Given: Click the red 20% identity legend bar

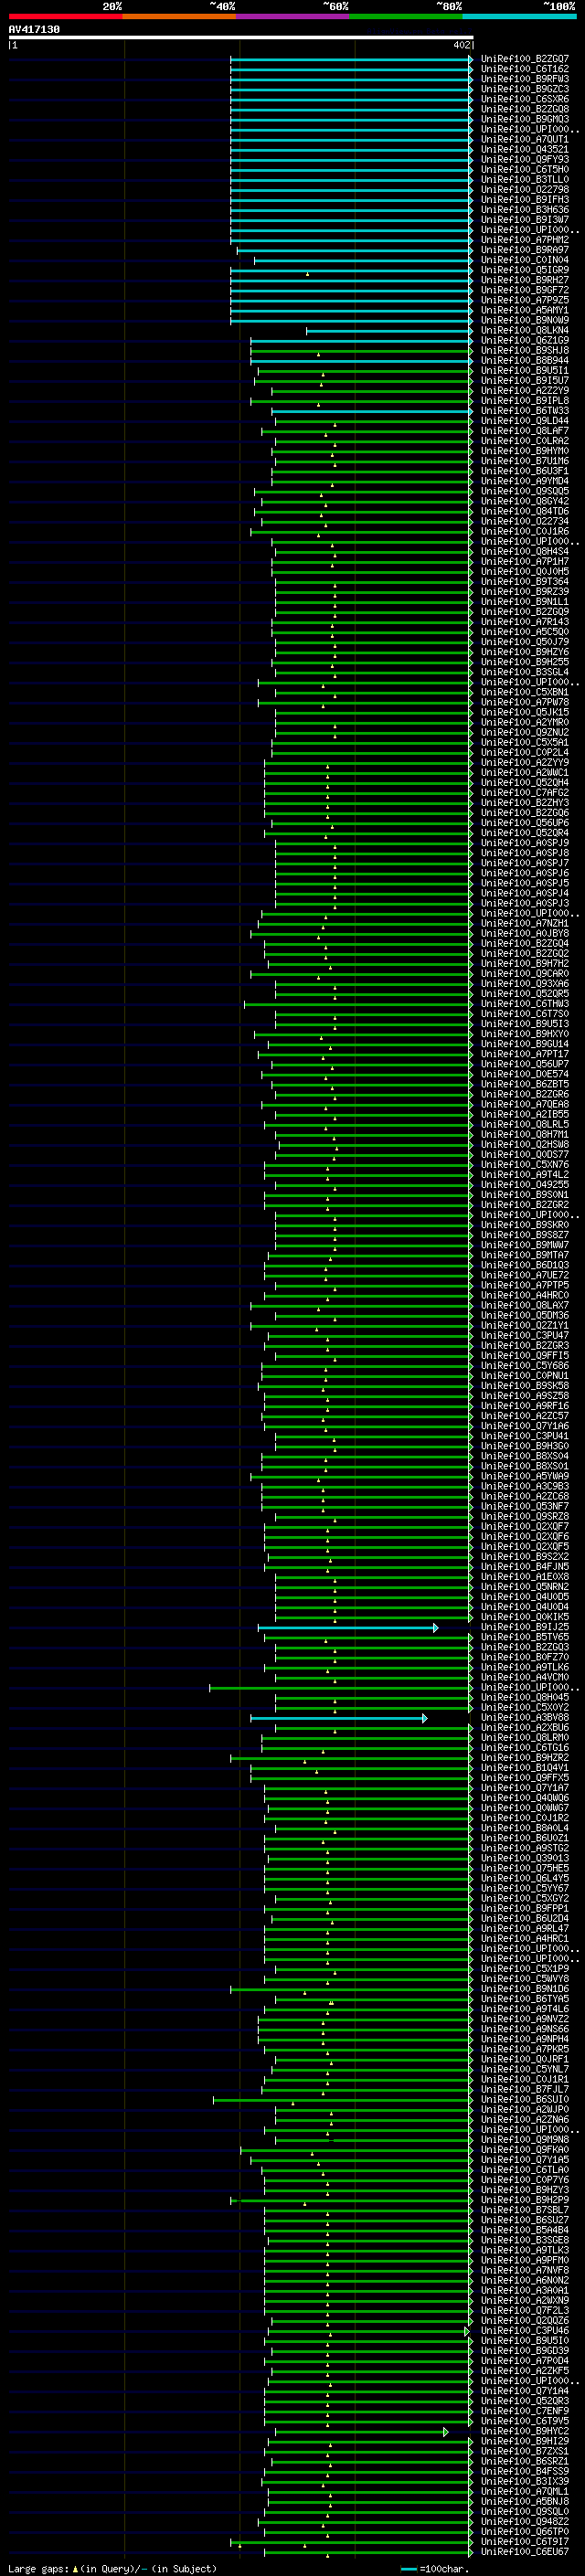Looking at the screenshot, I should (x=65, y=17).
